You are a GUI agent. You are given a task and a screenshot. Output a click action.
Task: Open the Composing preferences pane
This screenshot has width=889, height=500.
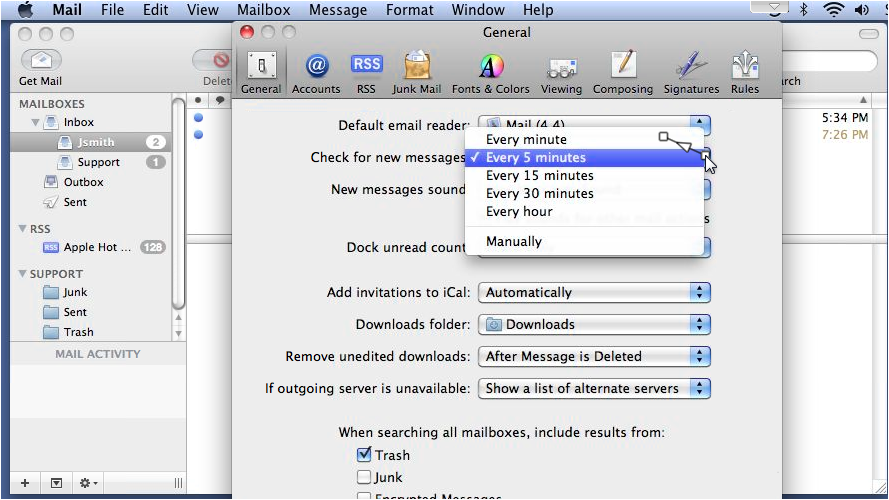click(623, 73)
